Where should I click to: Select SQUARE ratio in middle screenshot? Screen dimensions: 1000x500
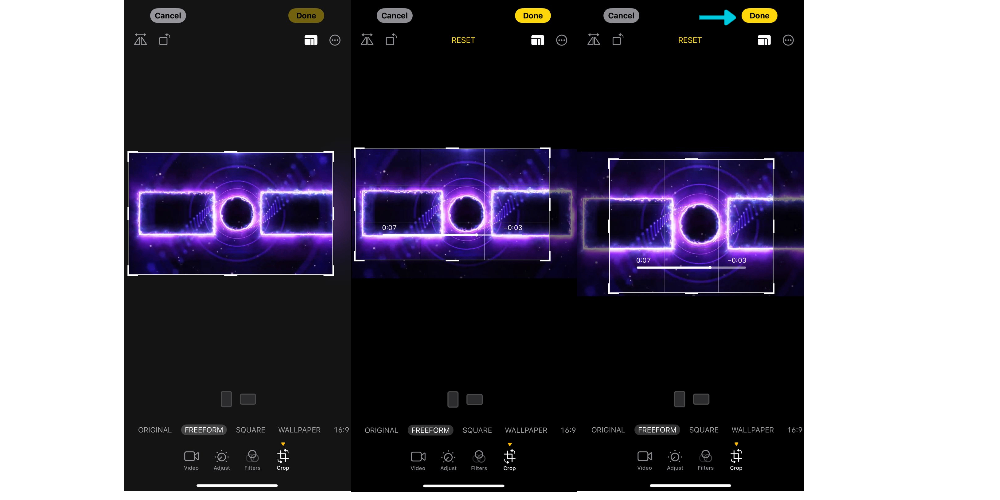click(477, 430)
